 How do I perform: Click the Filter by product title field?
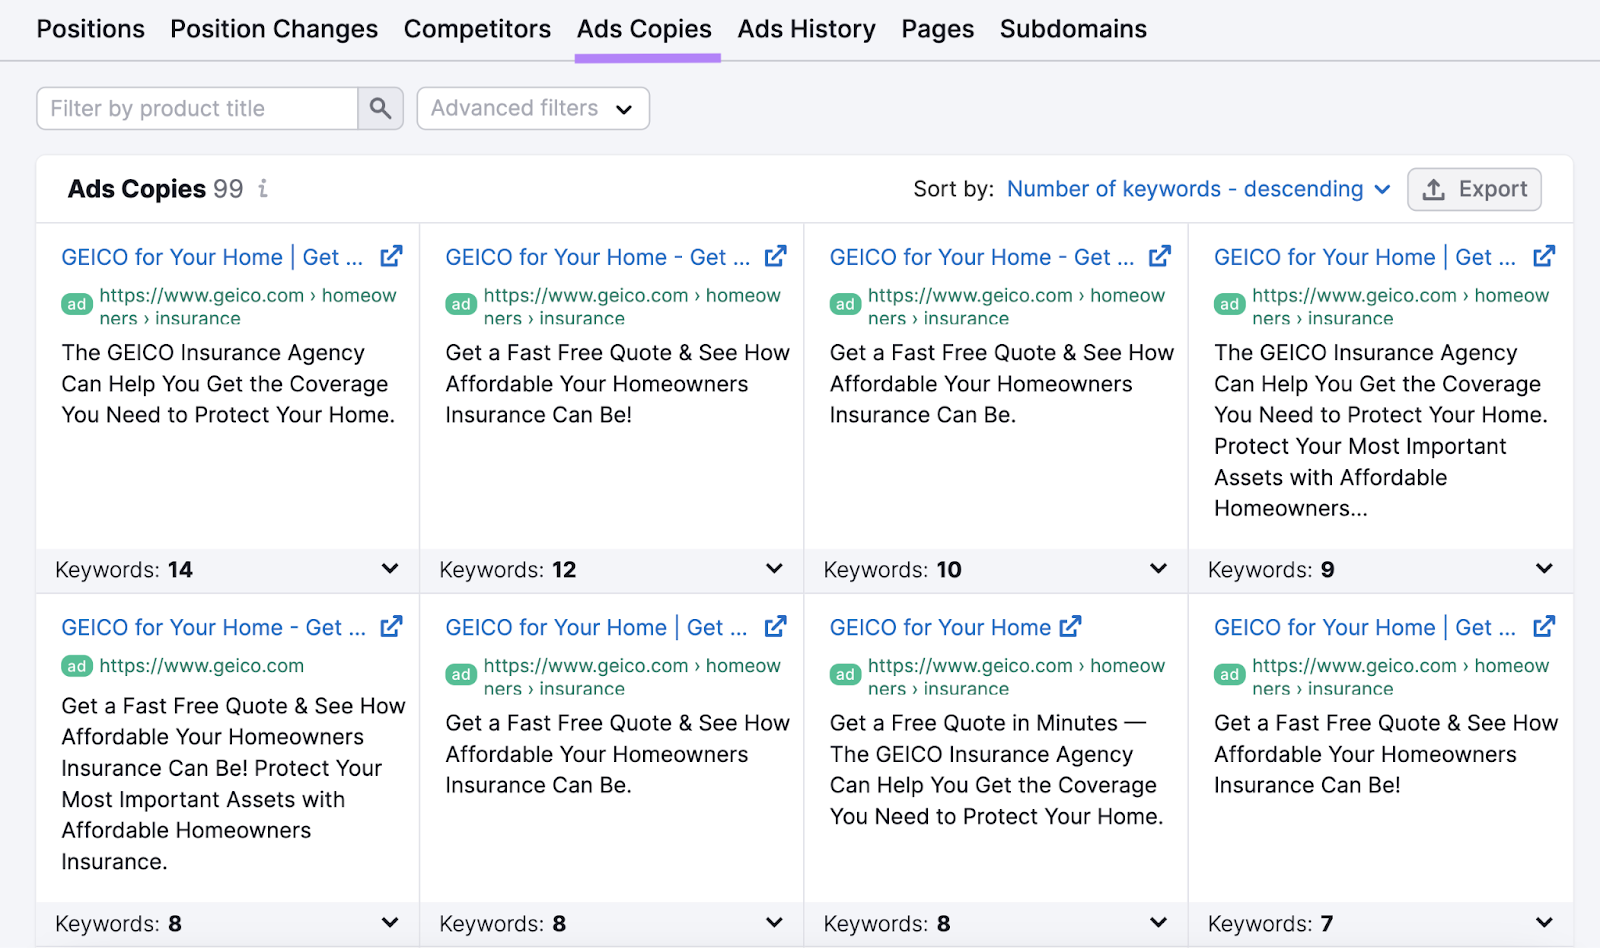click(x=195, y=108)
